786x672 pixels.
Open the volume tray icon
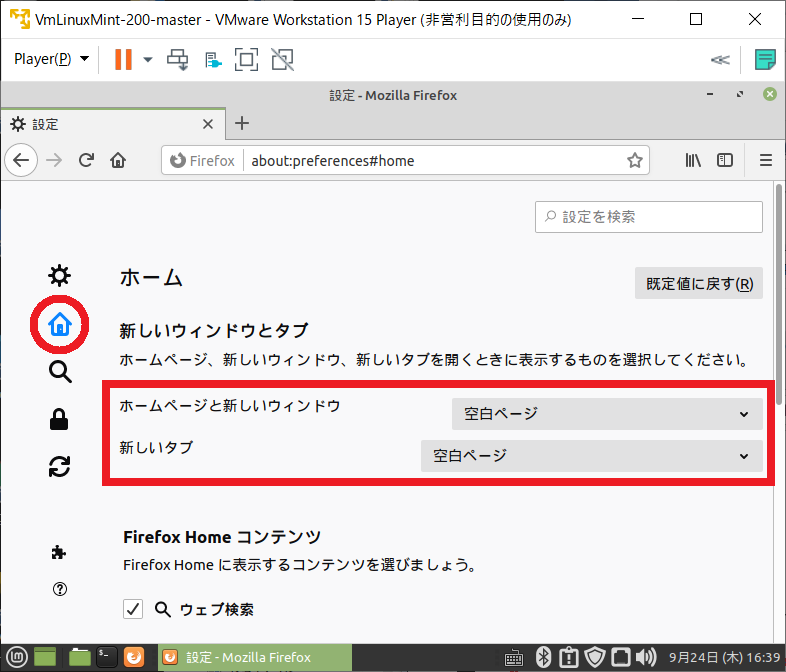pyautogui.click(x=647, y=657)
